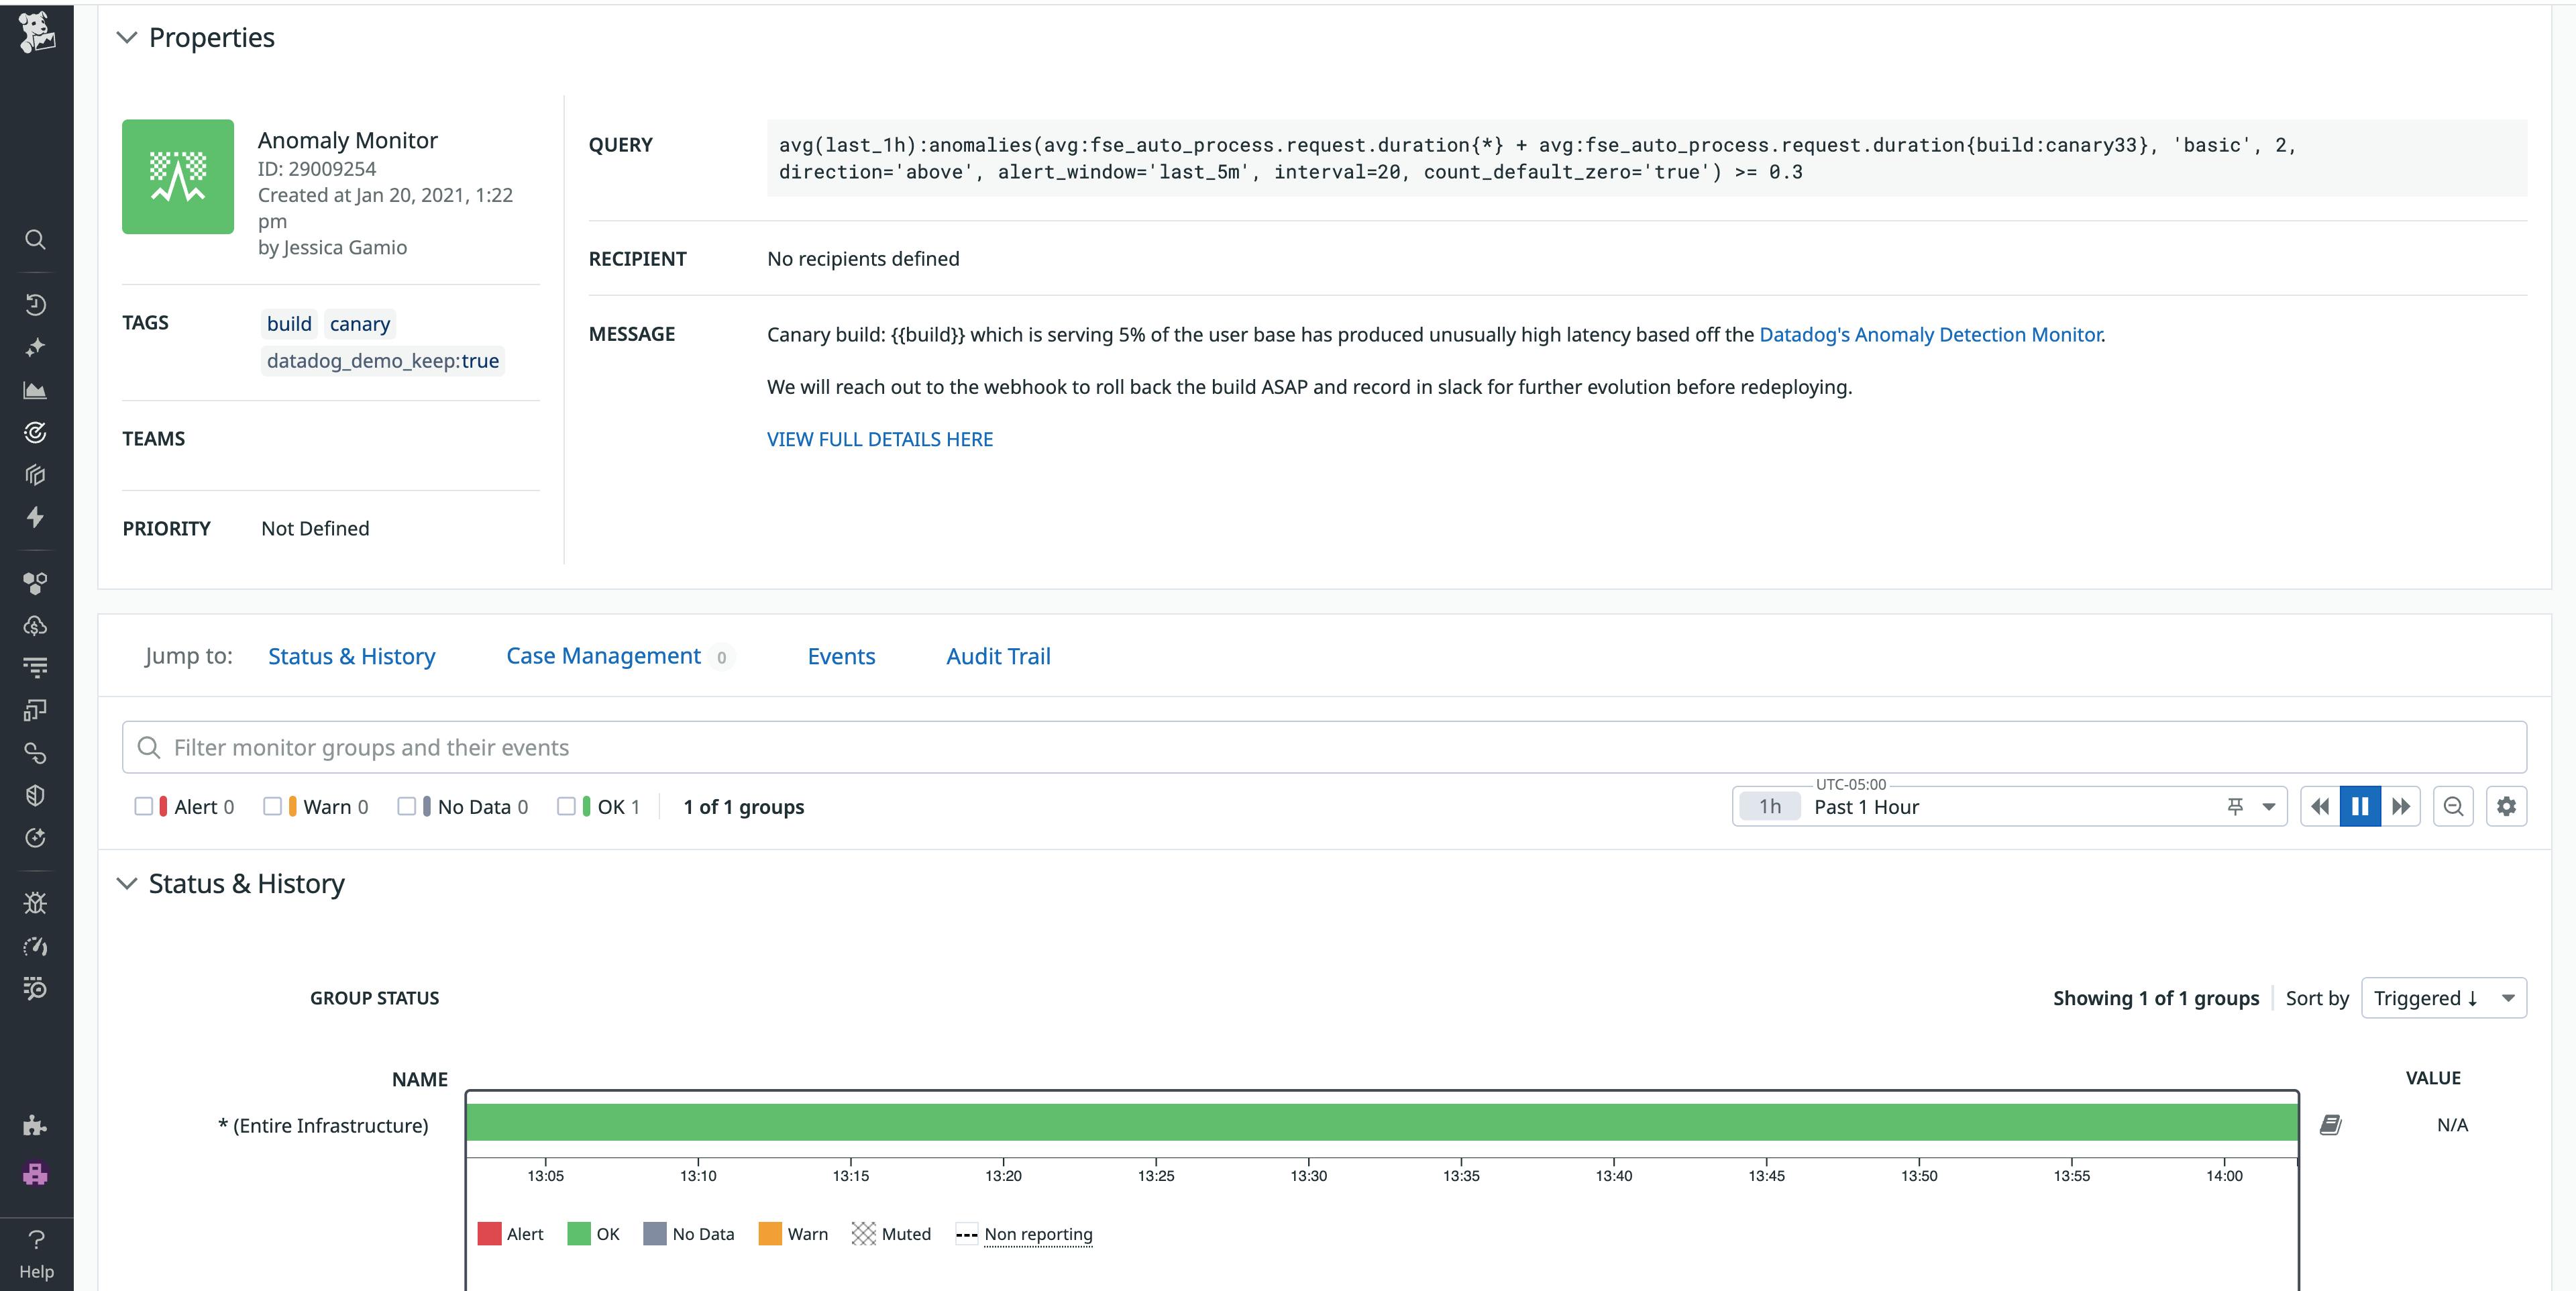
Task: Toggle the No Data filter checkbox
Action: pos(406,806)
